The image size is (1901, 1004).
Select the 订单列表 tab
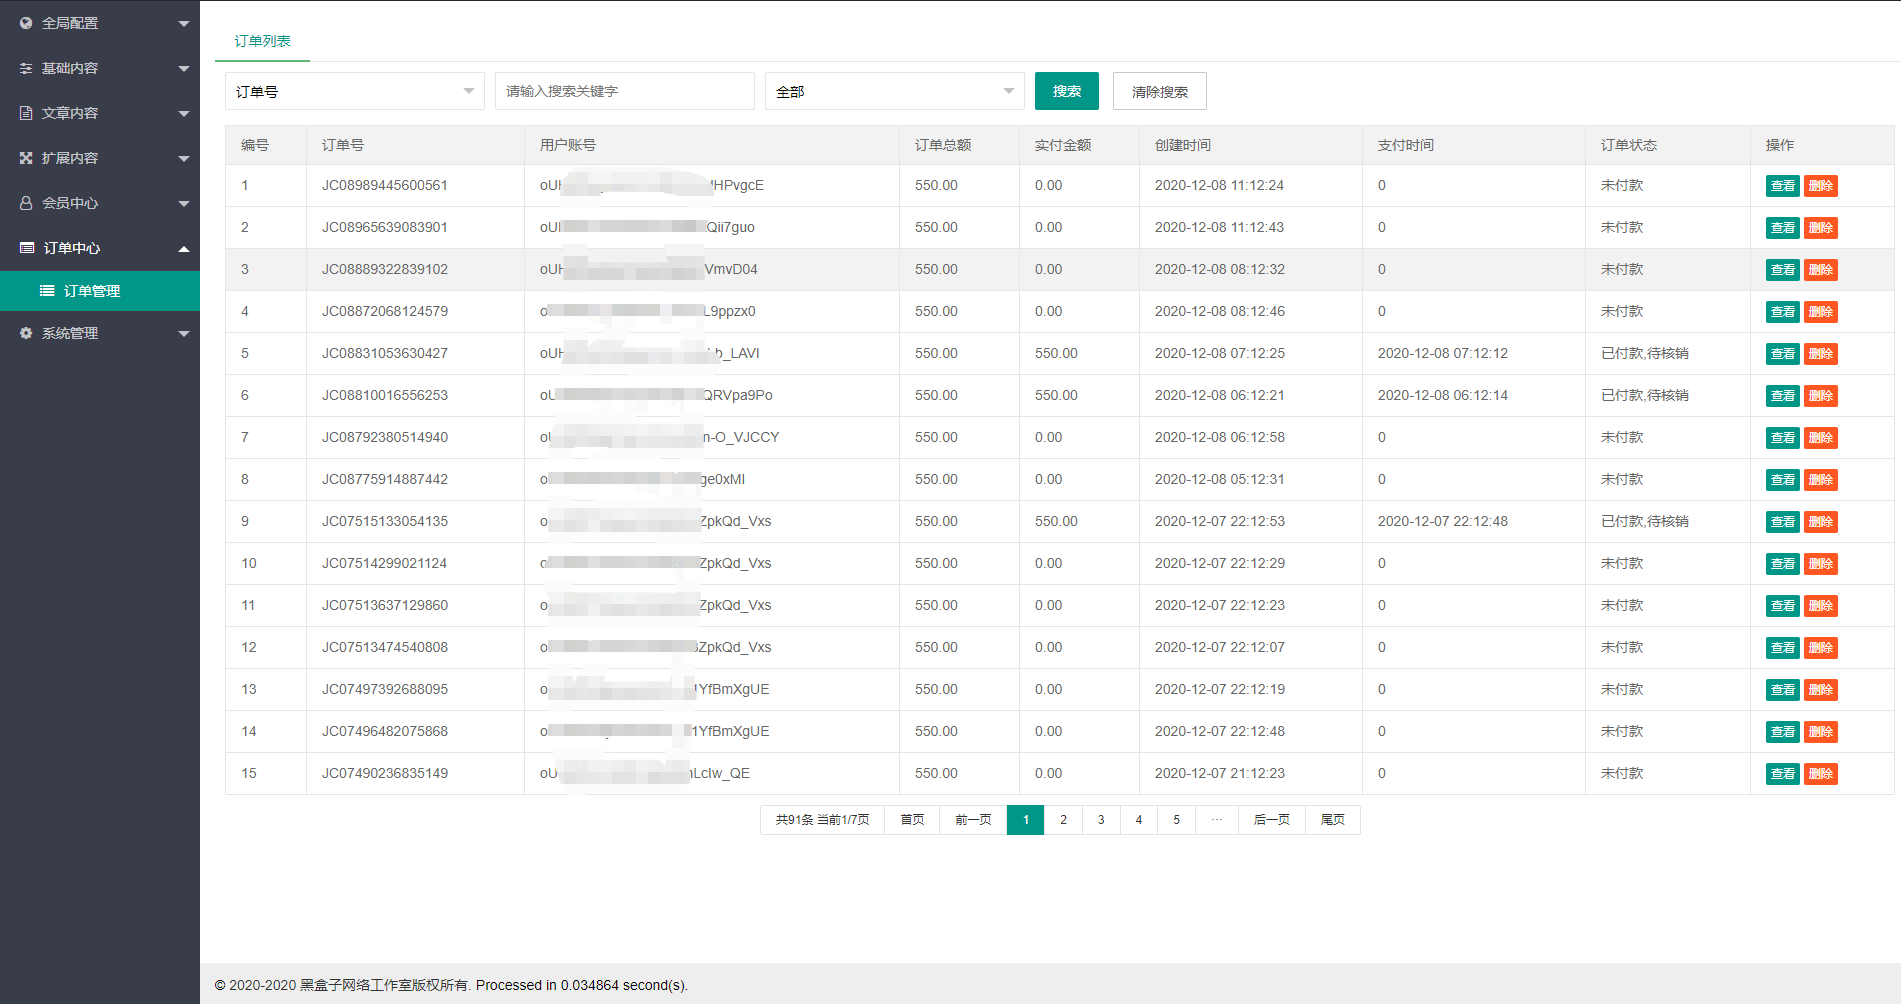click(262, 41)
